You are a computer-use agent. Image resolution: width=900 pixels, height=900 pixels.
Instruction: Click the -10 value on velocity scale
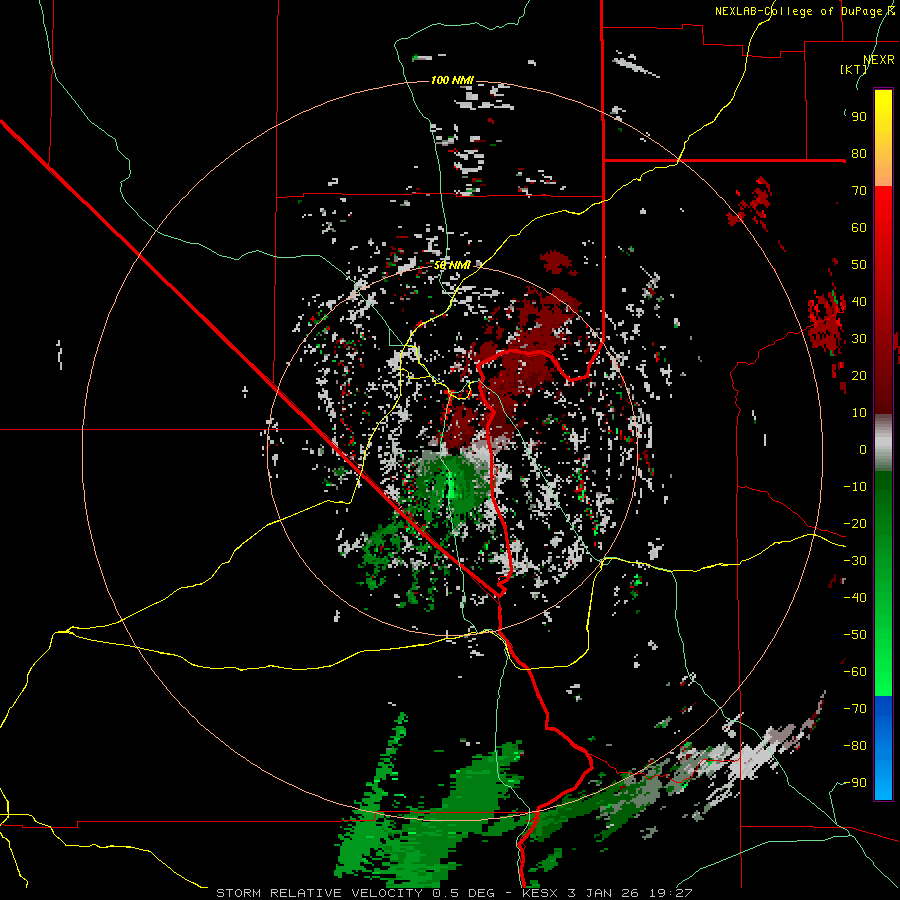pos(855,487)
